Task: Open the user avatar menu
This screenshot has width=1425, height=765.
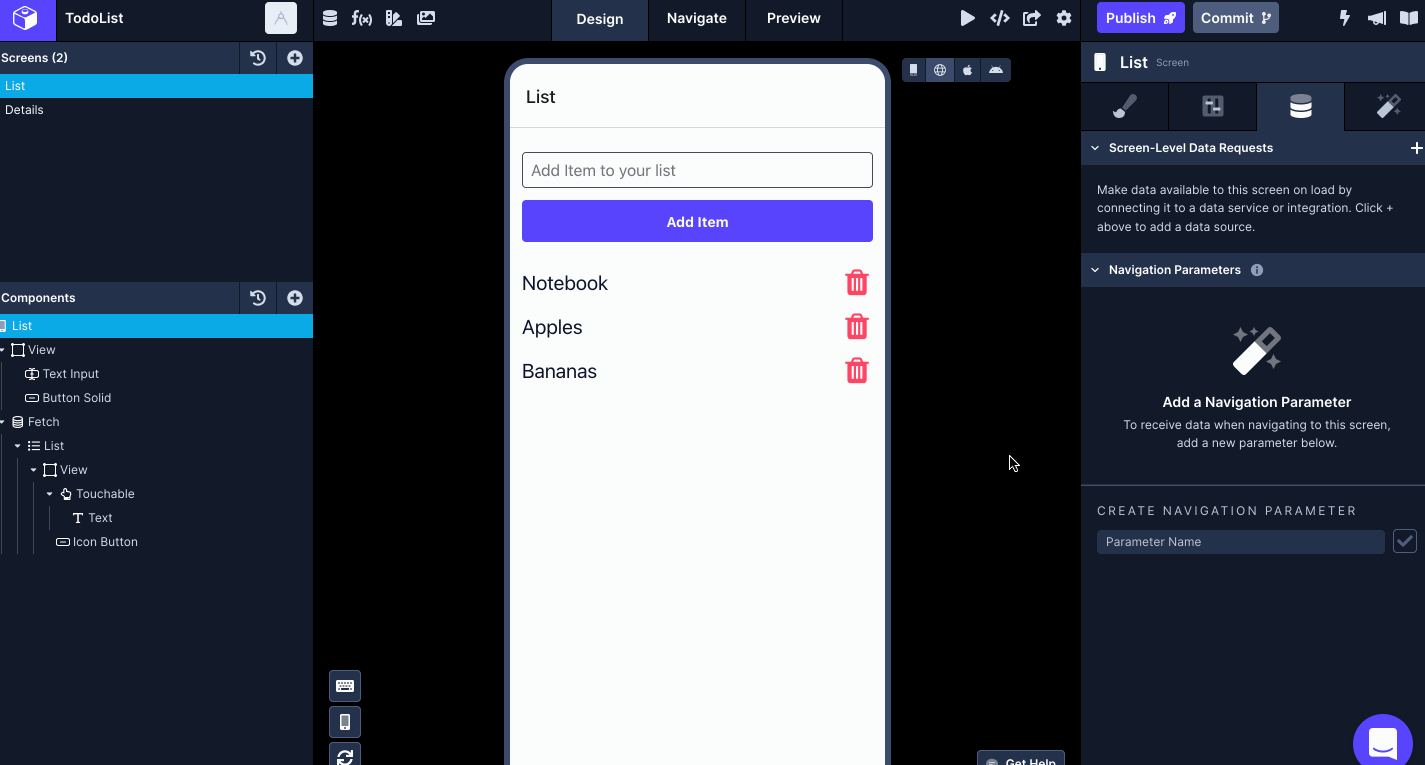Action: [x=281, y=18]
